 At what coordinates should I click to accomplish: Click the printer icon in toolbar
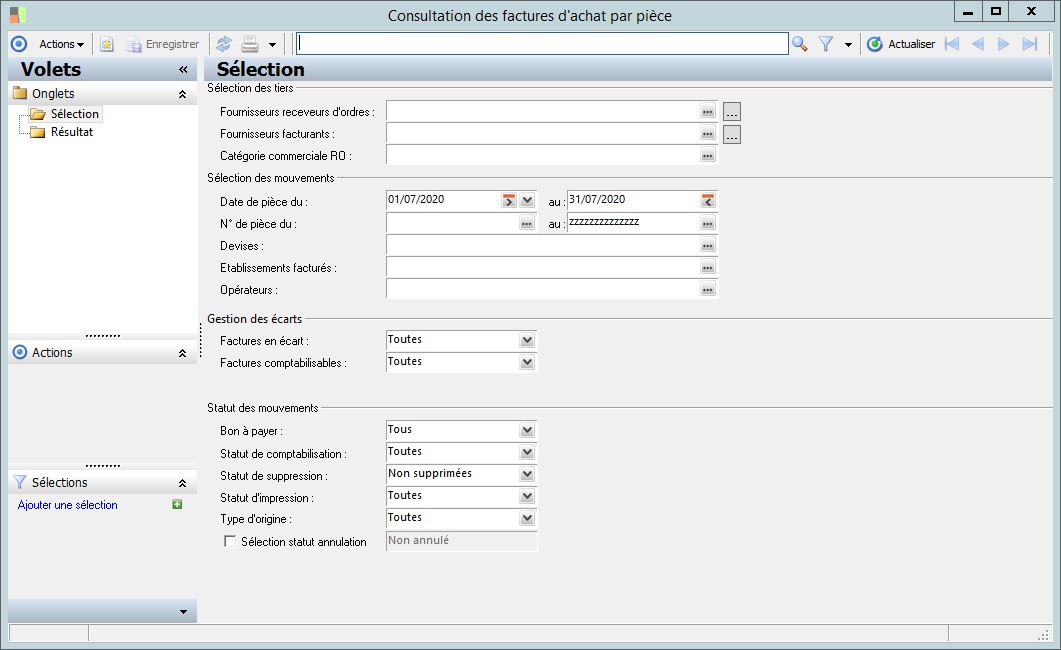tap(250, 44)
